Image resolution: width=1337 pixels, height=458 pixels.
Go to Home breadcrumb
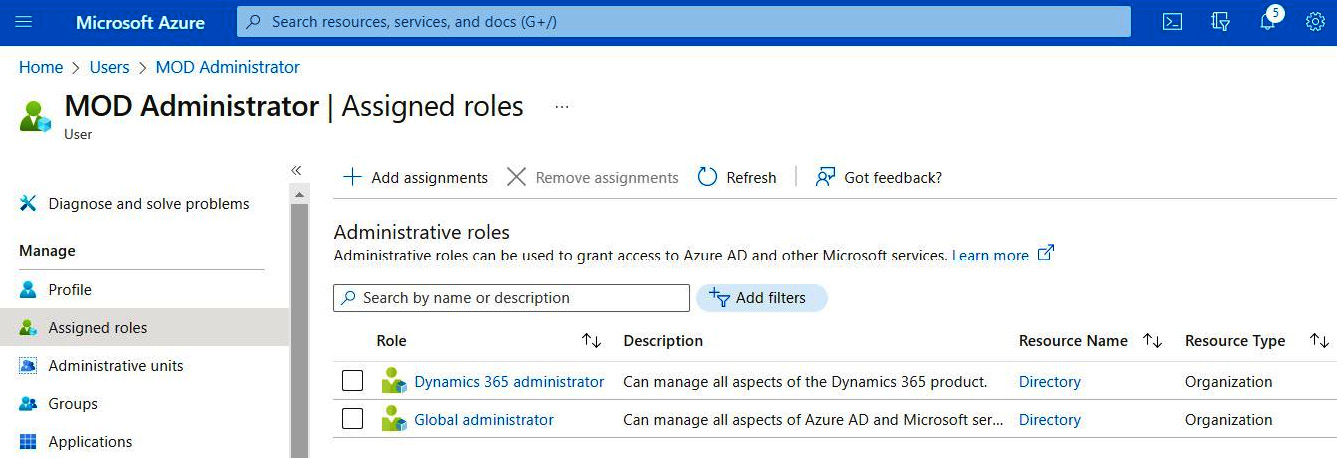tap(41, 67)
